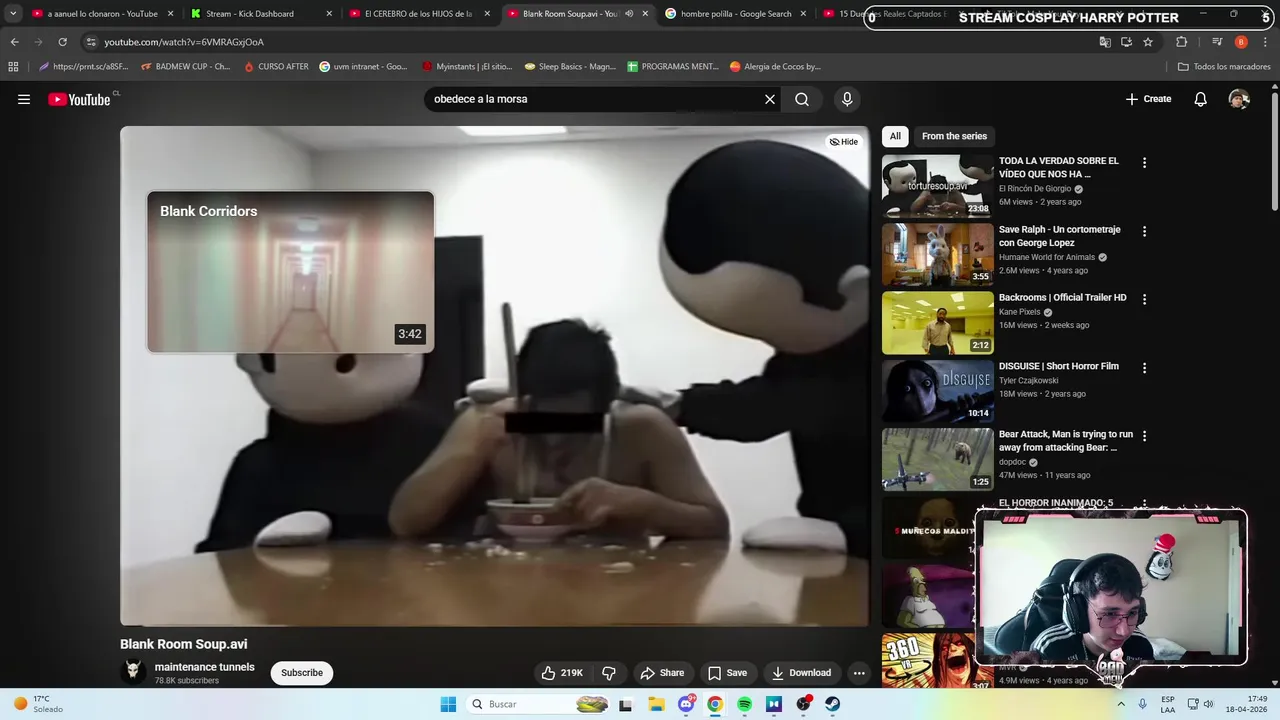
Task: Switch to El CEREBRO de los HIJOS tab
Action: click(x=418, y=14)
